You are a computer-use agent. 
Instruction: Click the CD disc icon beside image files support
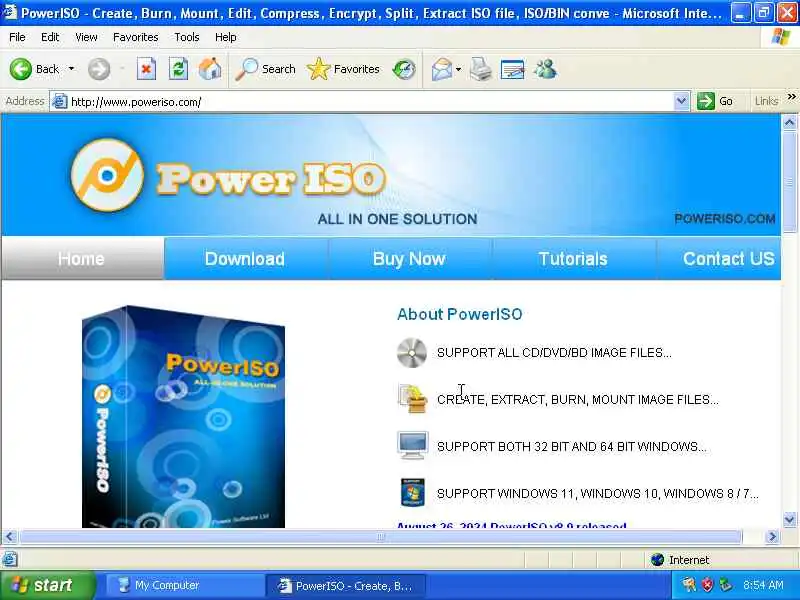click(412, 353)
